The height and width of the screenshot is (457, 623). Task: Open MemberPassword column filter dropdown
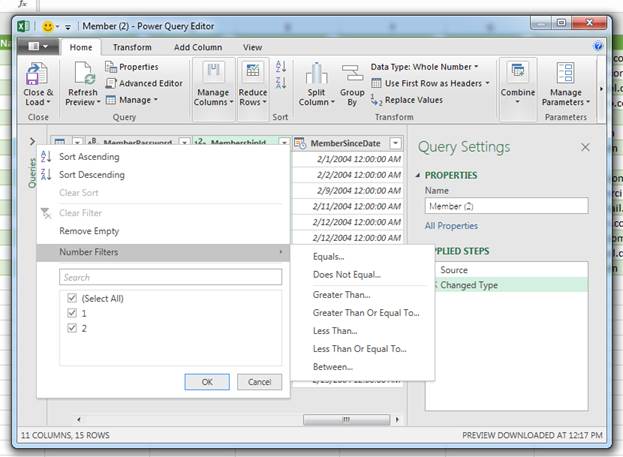pyautogui.click(x=184, y=142)
